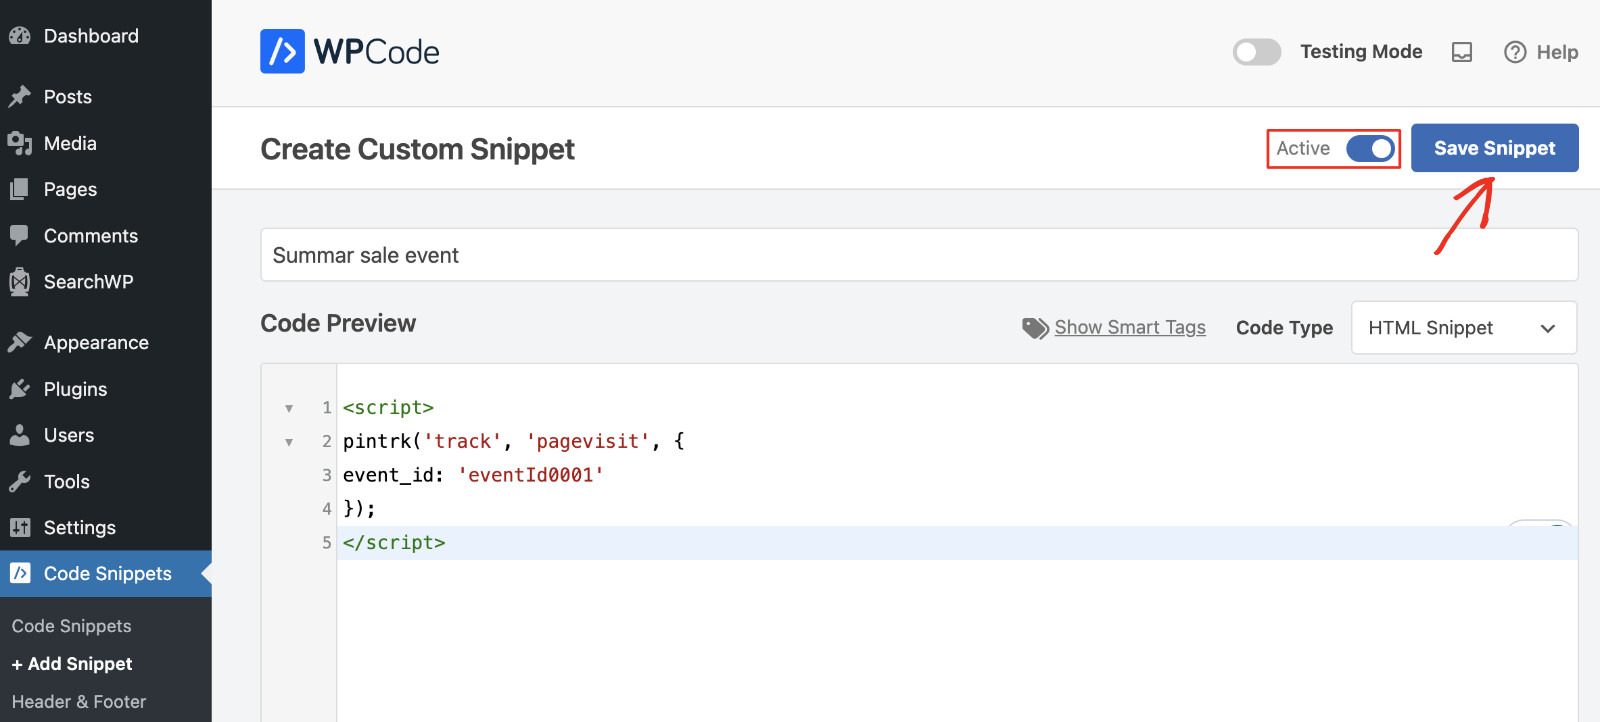This screenshot has width=1600, height=722.
Task: Open the inbox notifications icon
Action: [x=1462, y=52]
